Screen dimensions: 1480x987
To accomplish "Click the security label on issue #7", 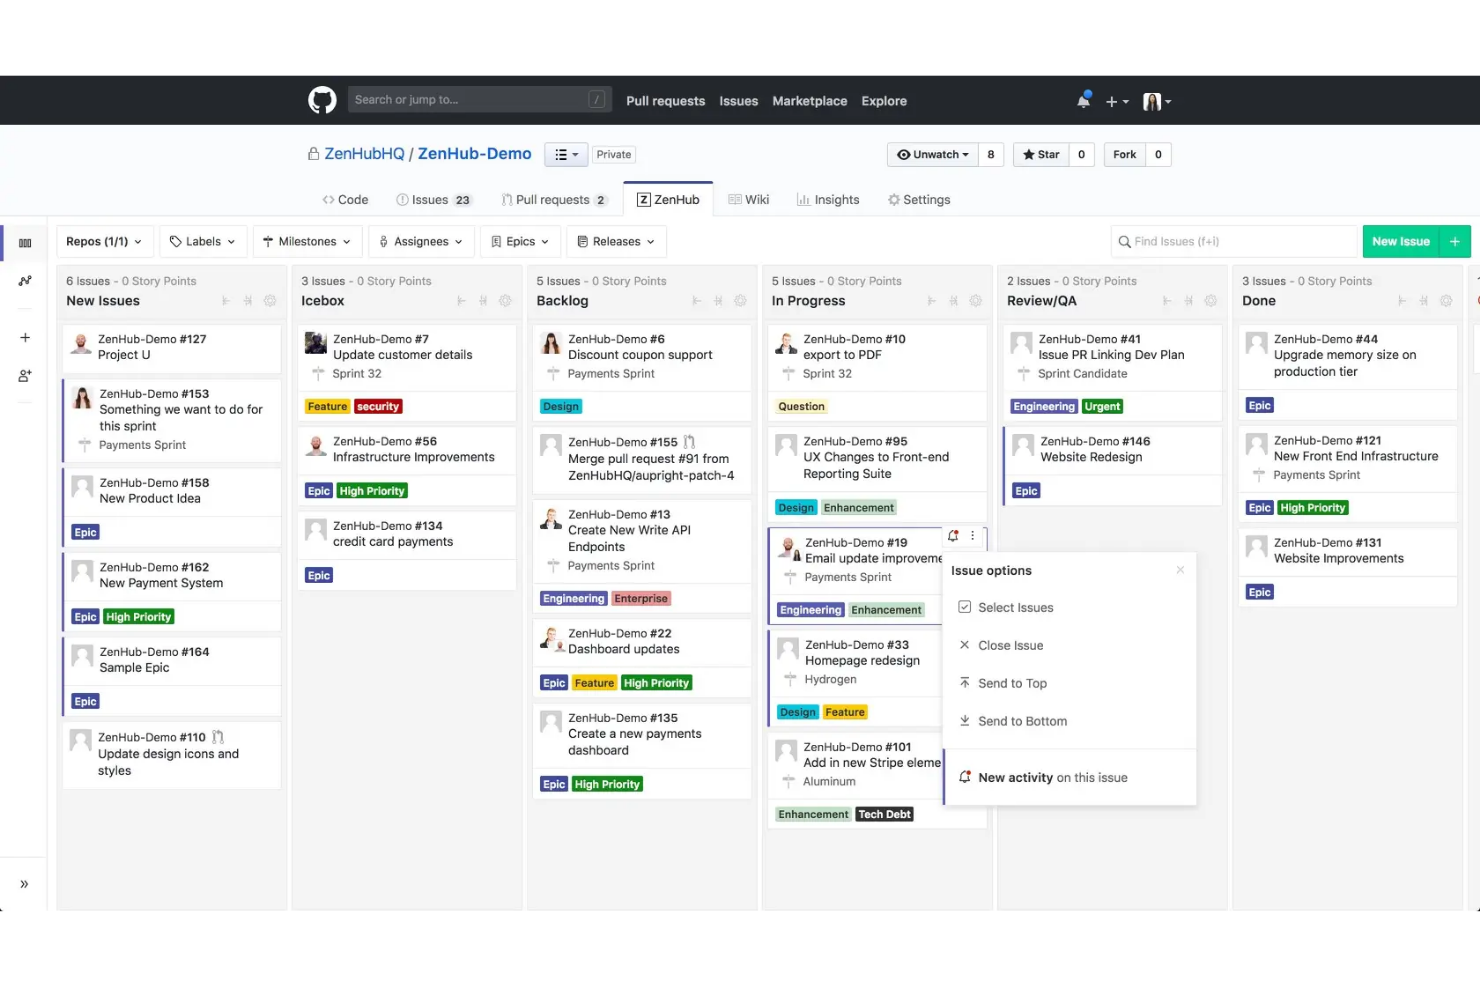I will (378, 407).
